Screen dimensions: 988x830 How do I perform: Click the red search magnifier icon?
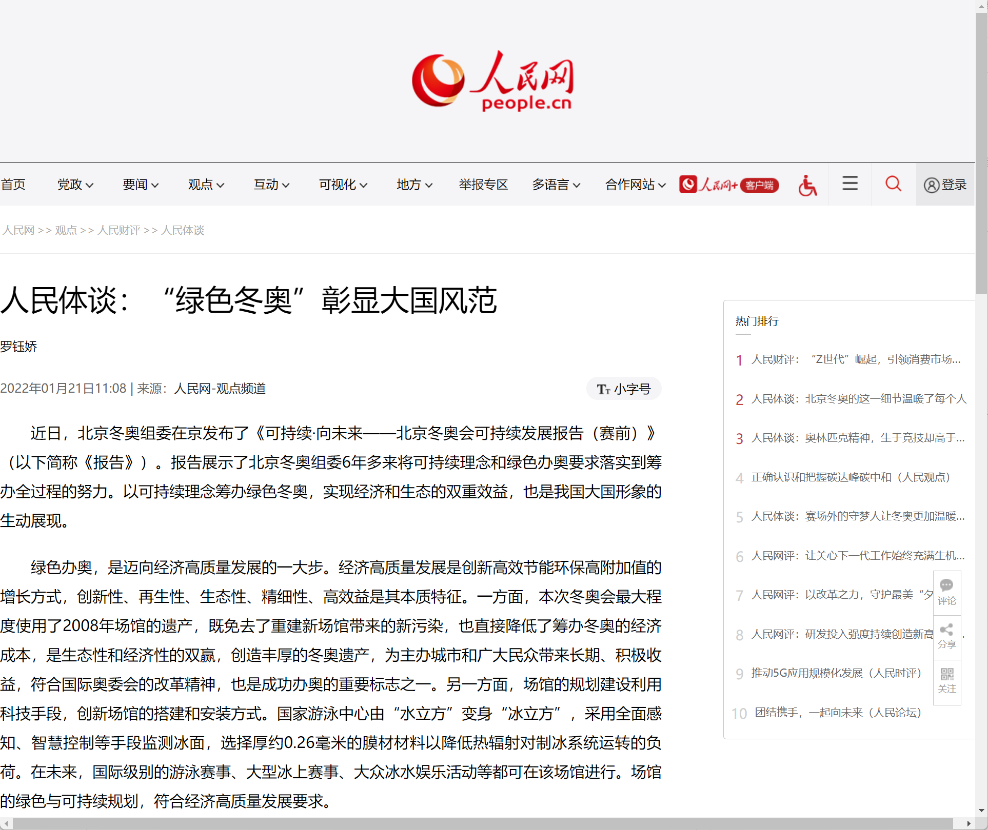click(893, 184)
